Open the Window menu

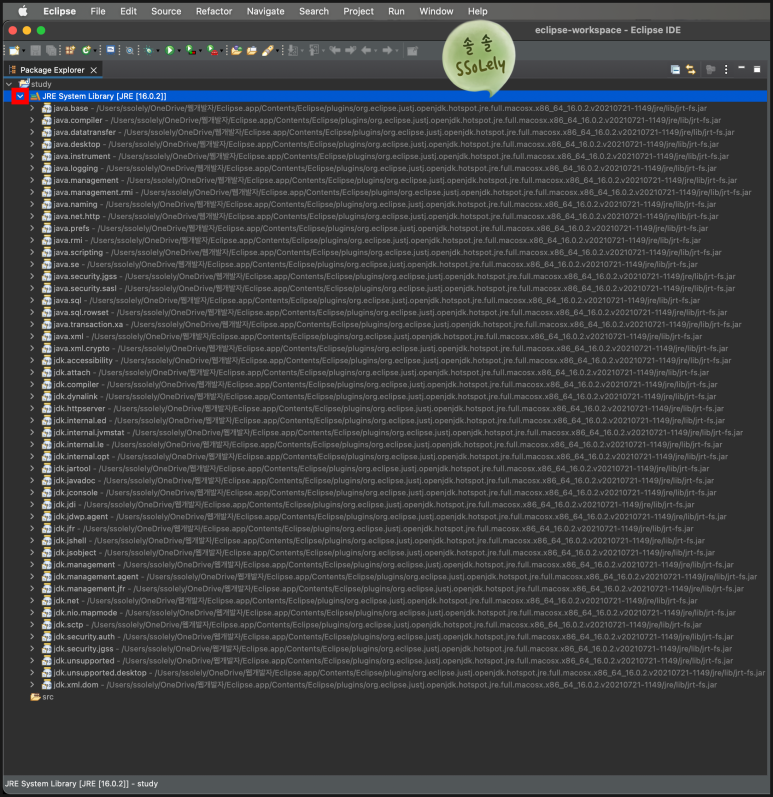(x=436, y=11)
